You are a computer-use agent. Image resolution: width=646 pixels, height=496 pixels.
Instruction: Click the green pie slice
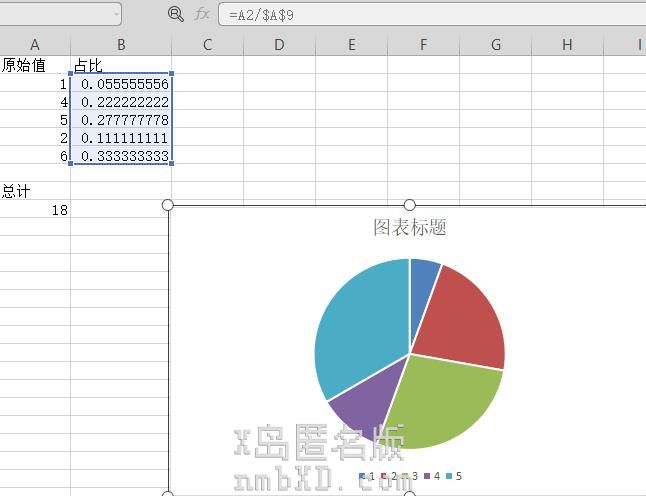(x=445, y=400)
